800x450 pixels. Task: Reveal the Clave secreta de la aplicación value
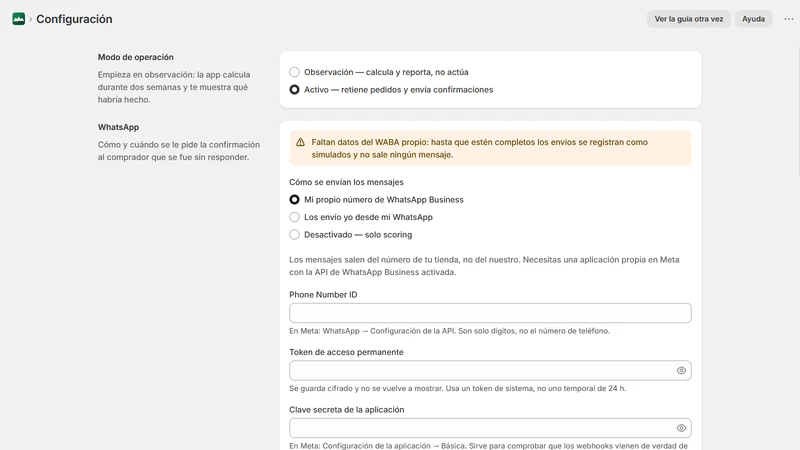[681, 428]
